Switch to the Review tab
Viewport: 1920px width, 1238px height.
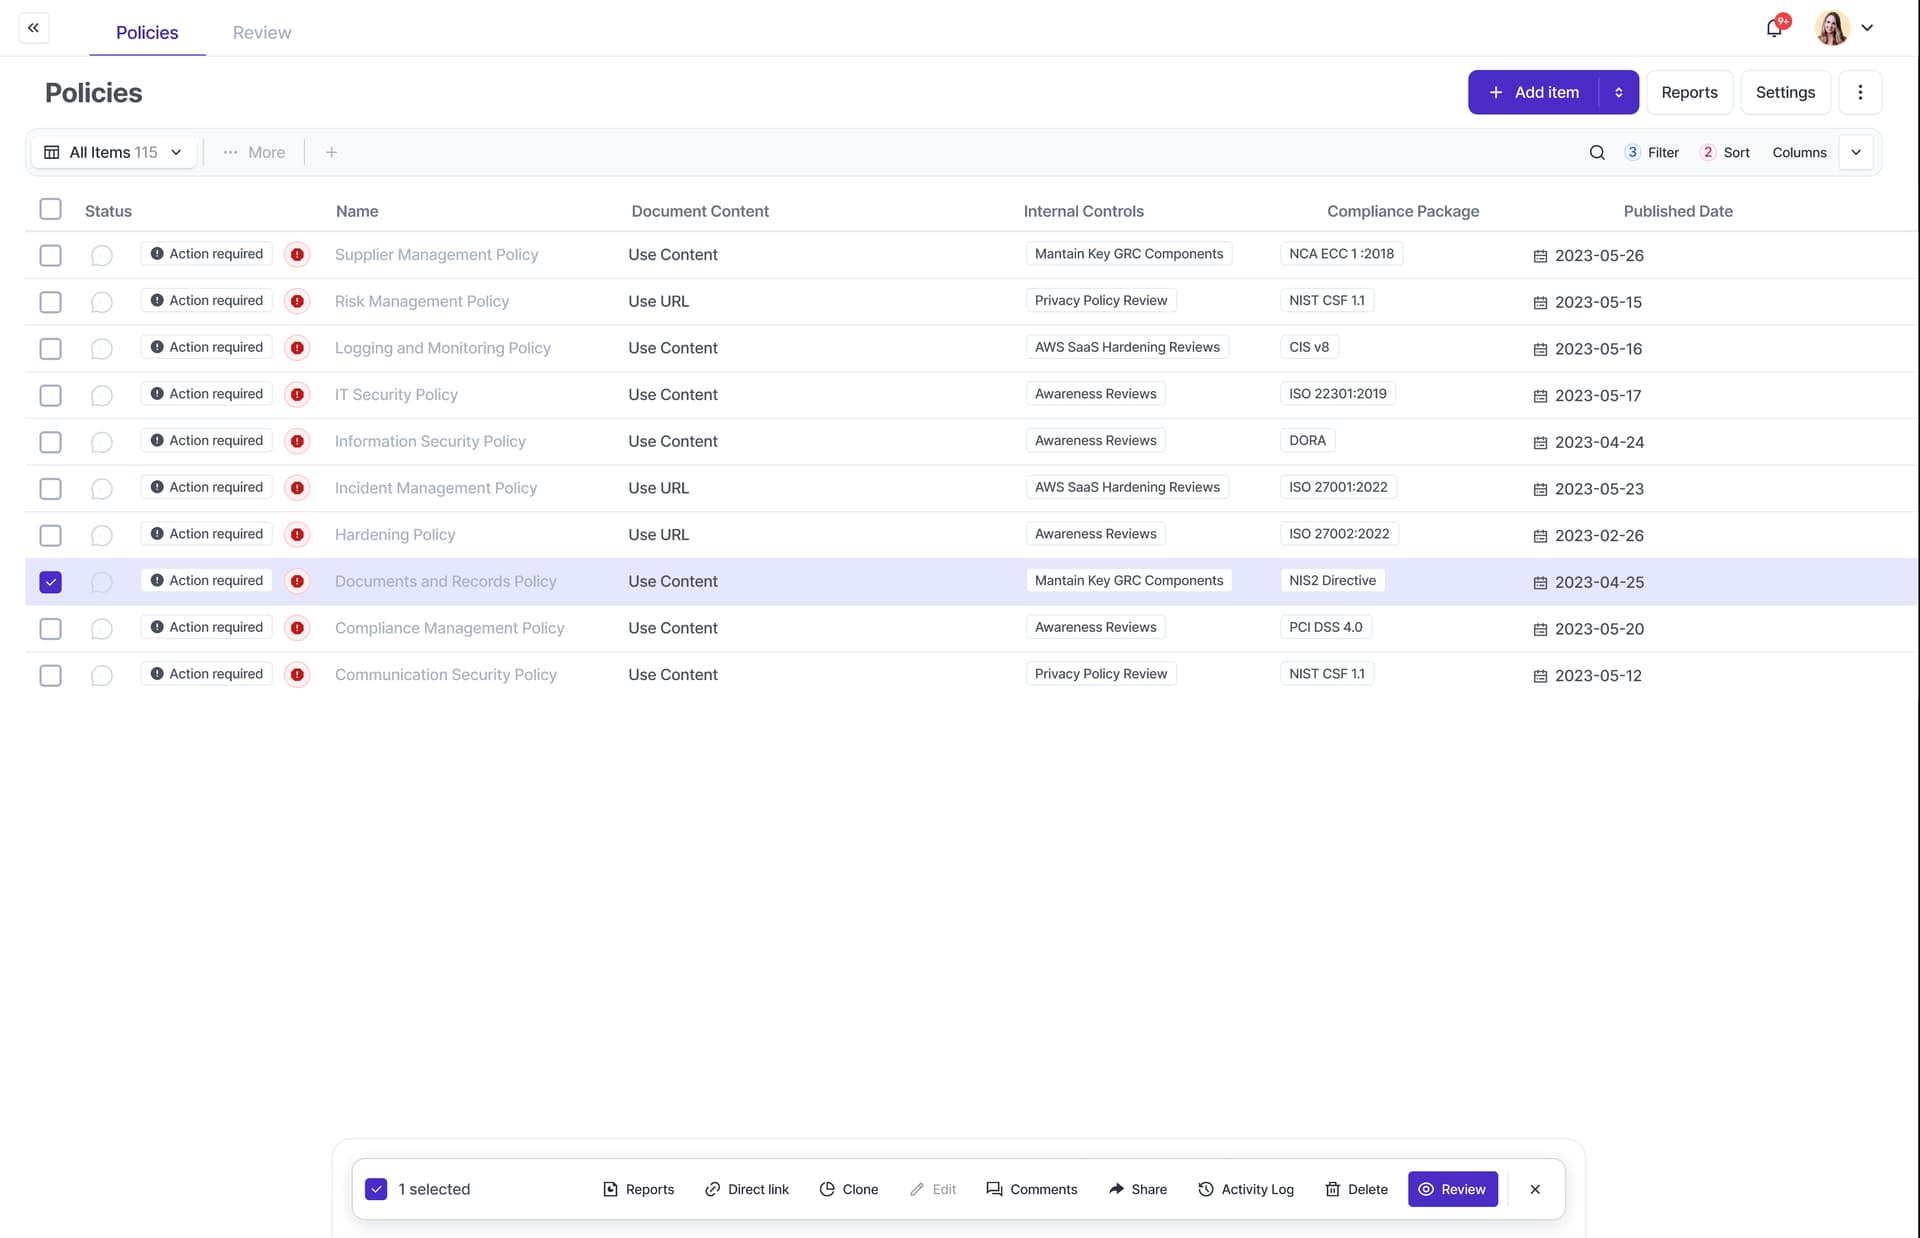tap(261, 32)
